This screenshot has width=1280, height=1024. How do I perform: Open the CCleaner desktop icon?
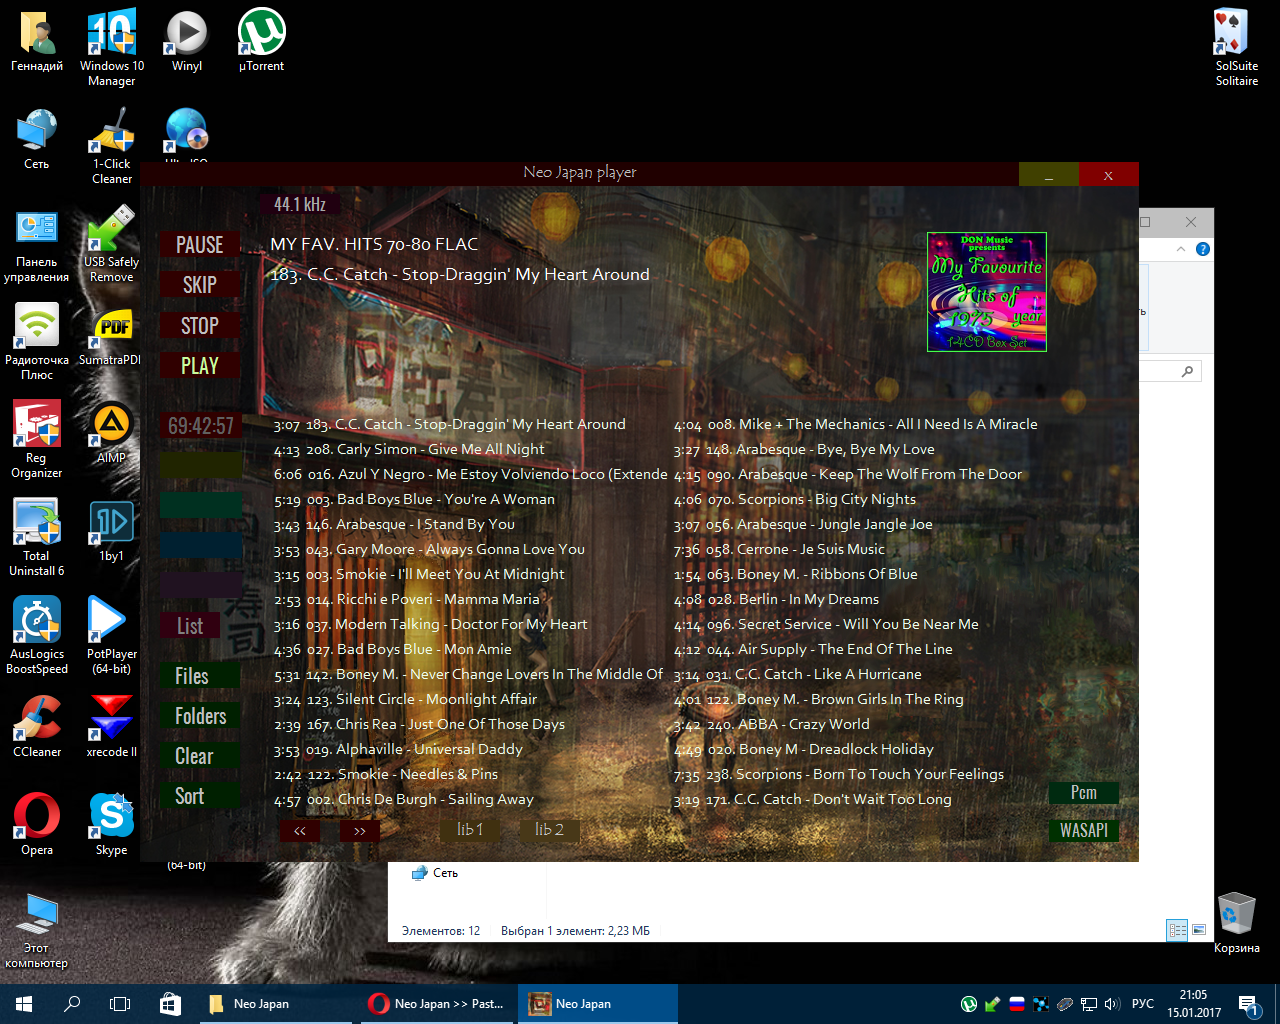(37, 727)
